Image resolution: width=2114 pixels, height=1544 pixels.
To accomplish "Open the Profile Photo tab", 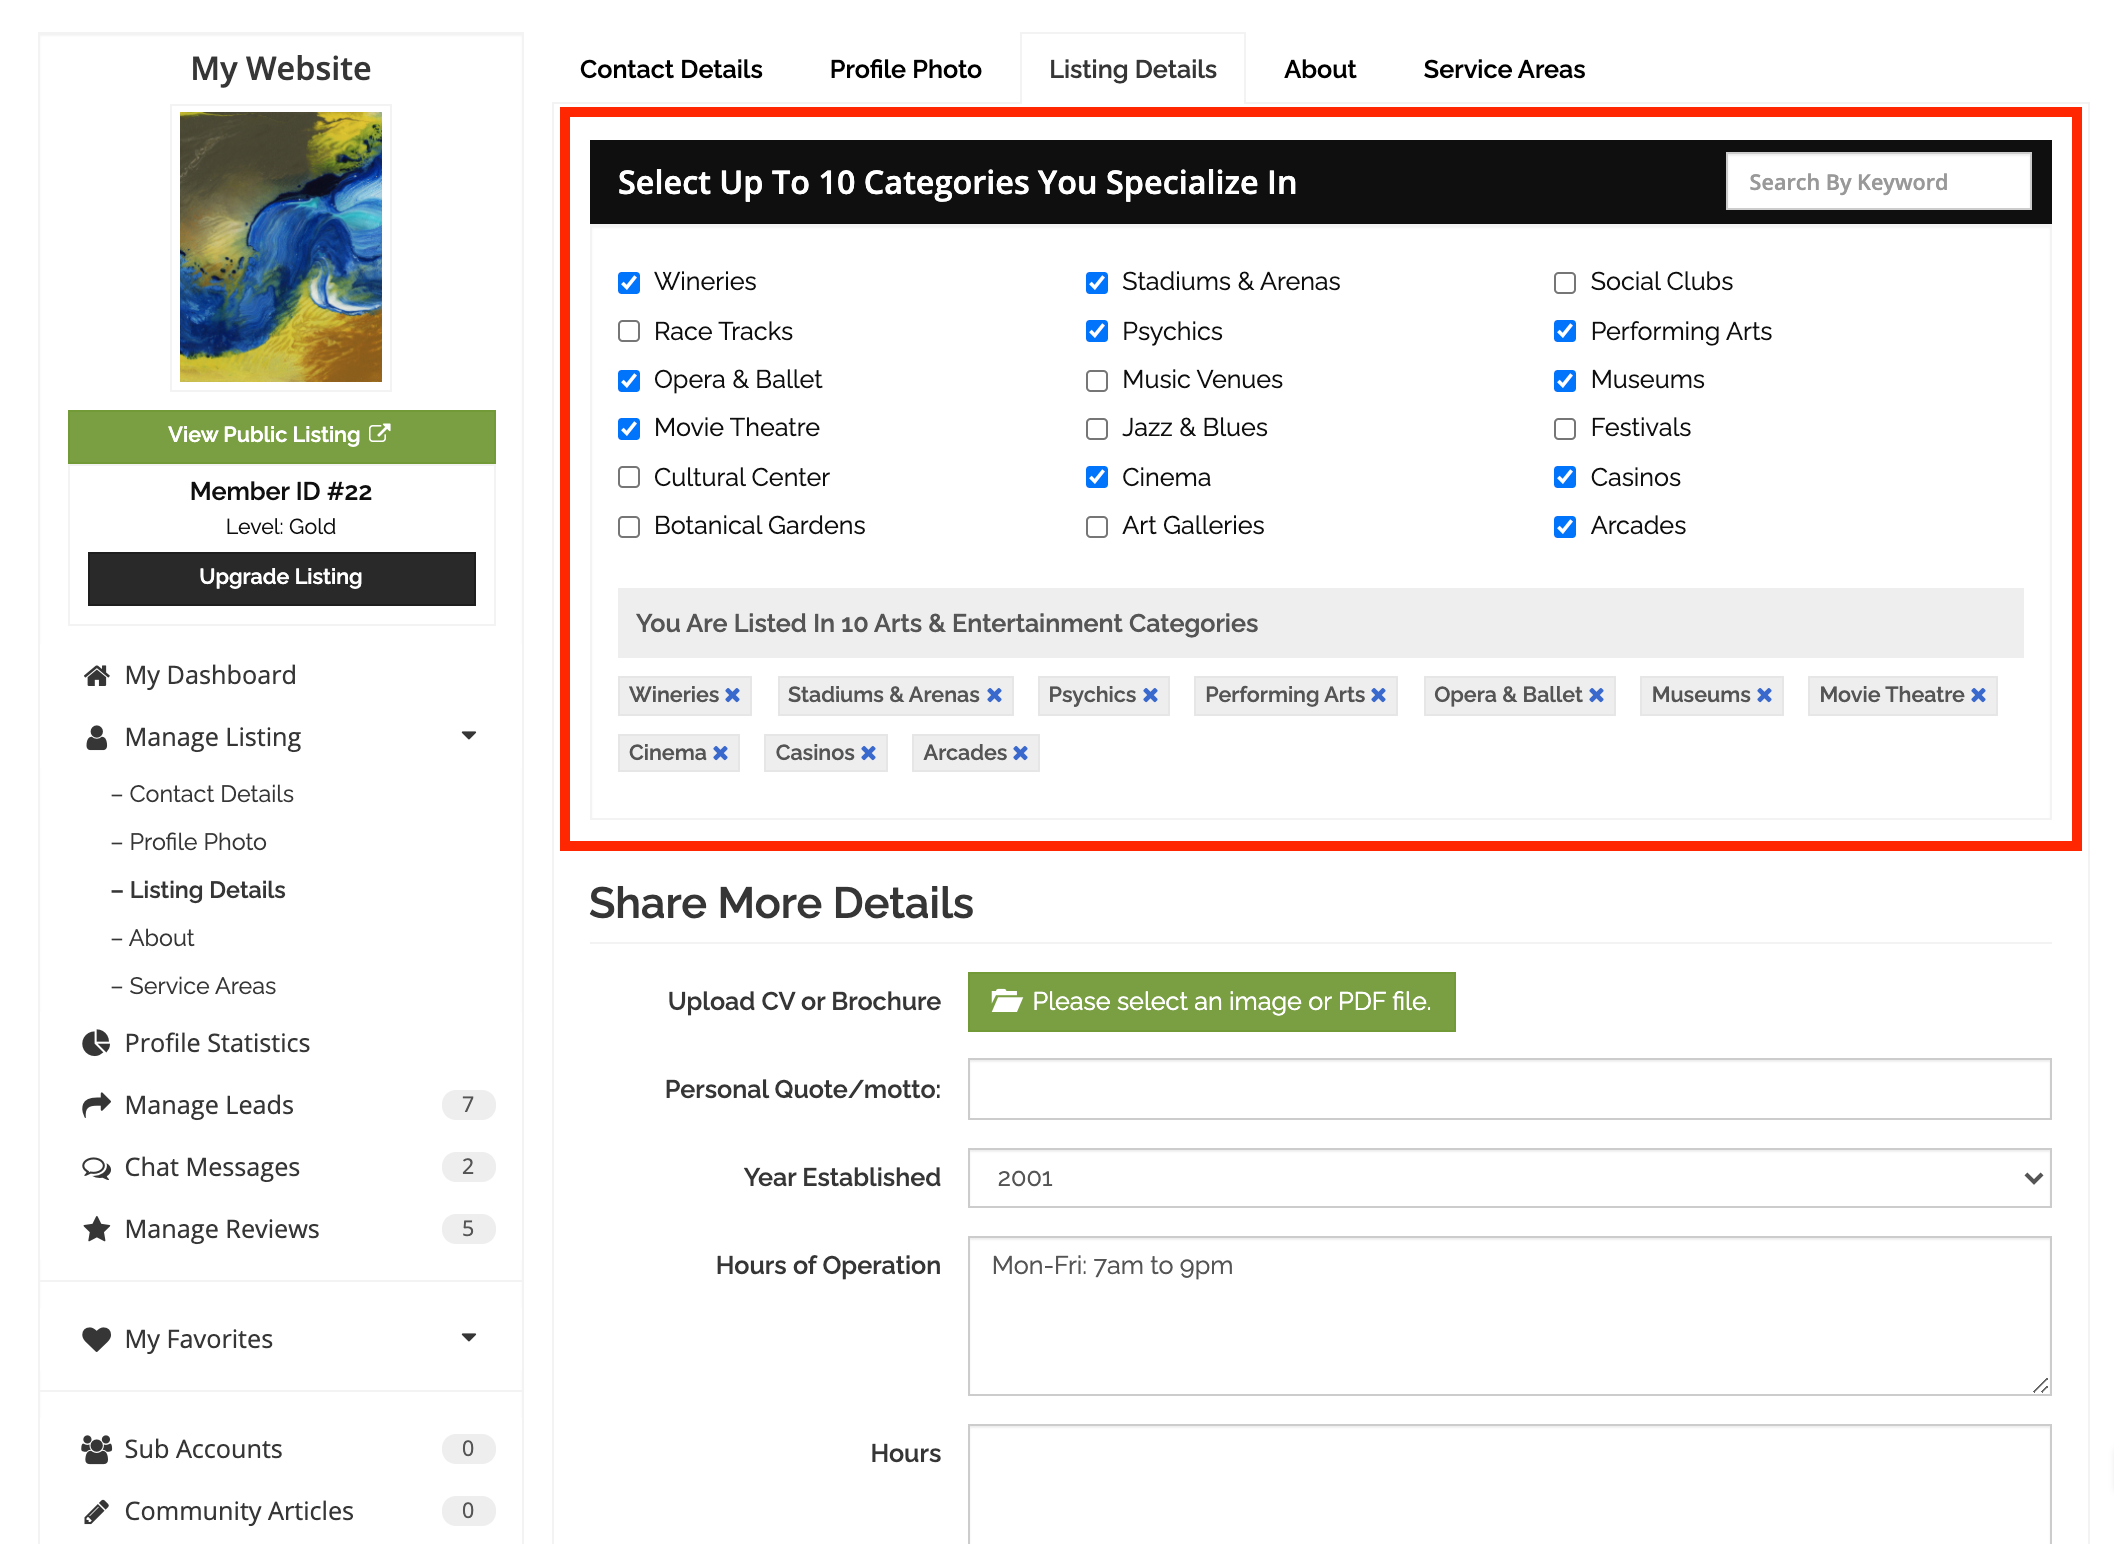I will pos(905,69).
